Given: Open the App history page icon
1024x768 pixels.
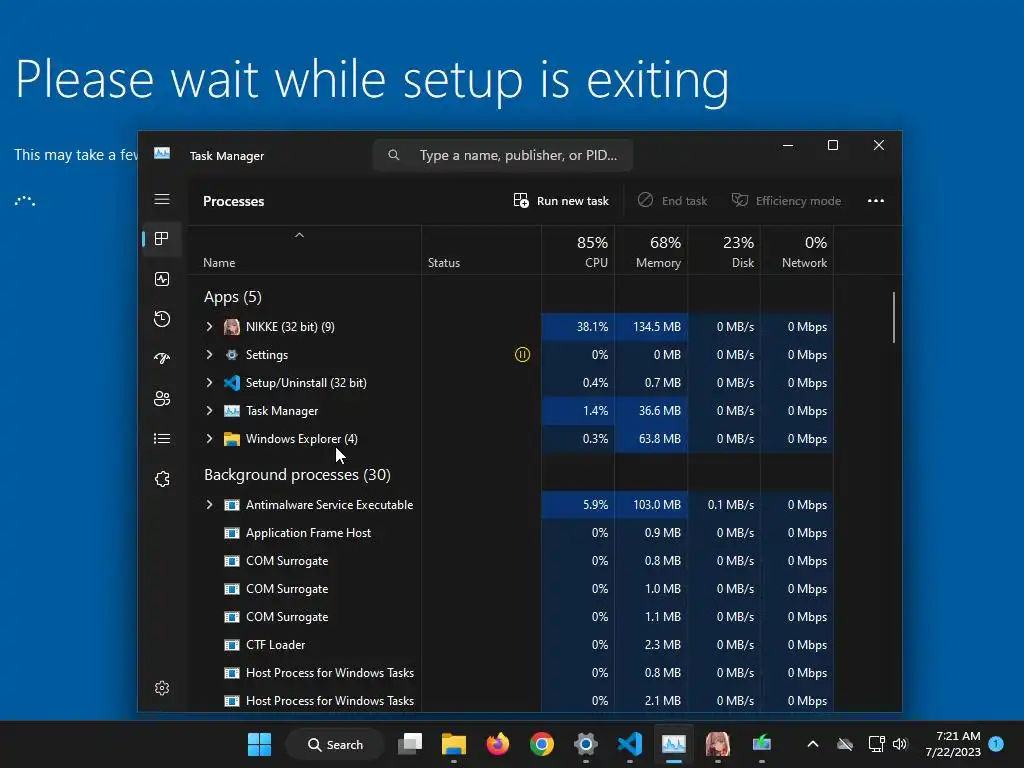Looking at the screenshot, I should tap(162, 319).
